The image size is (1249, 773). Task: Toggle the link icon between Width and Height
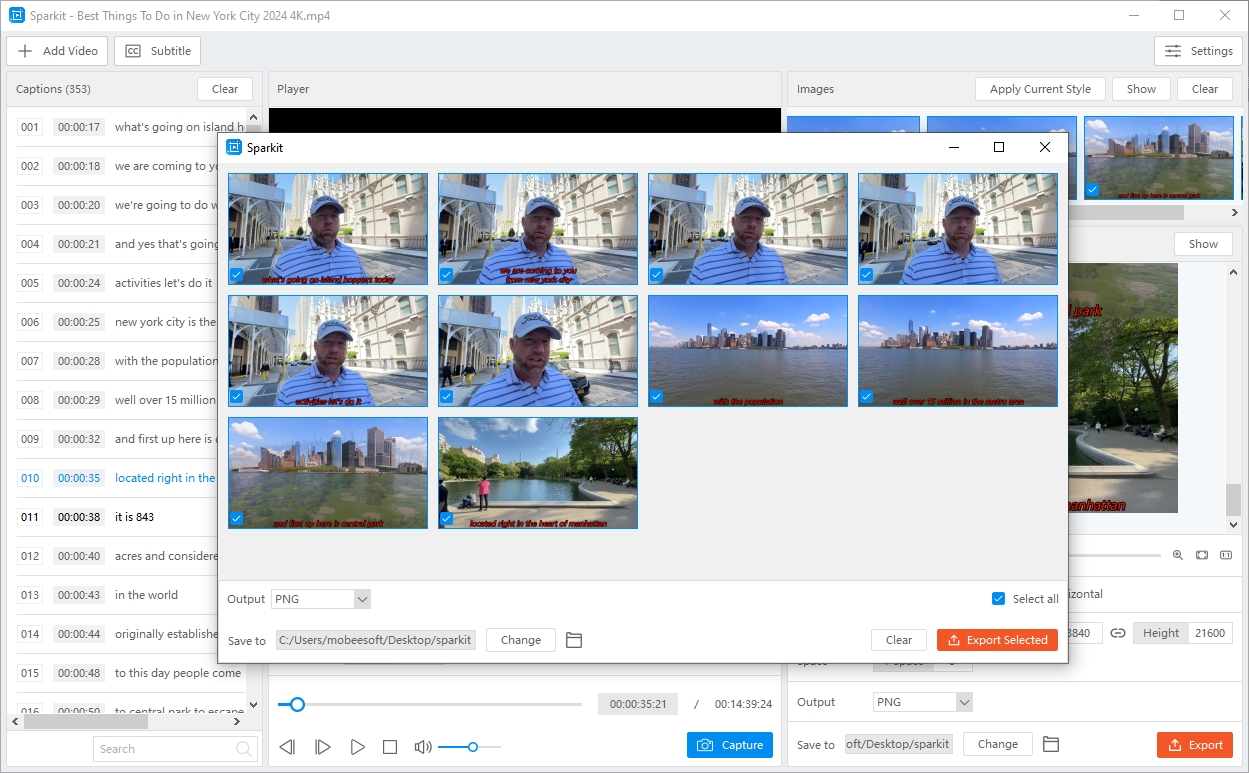pos(1117,633)
